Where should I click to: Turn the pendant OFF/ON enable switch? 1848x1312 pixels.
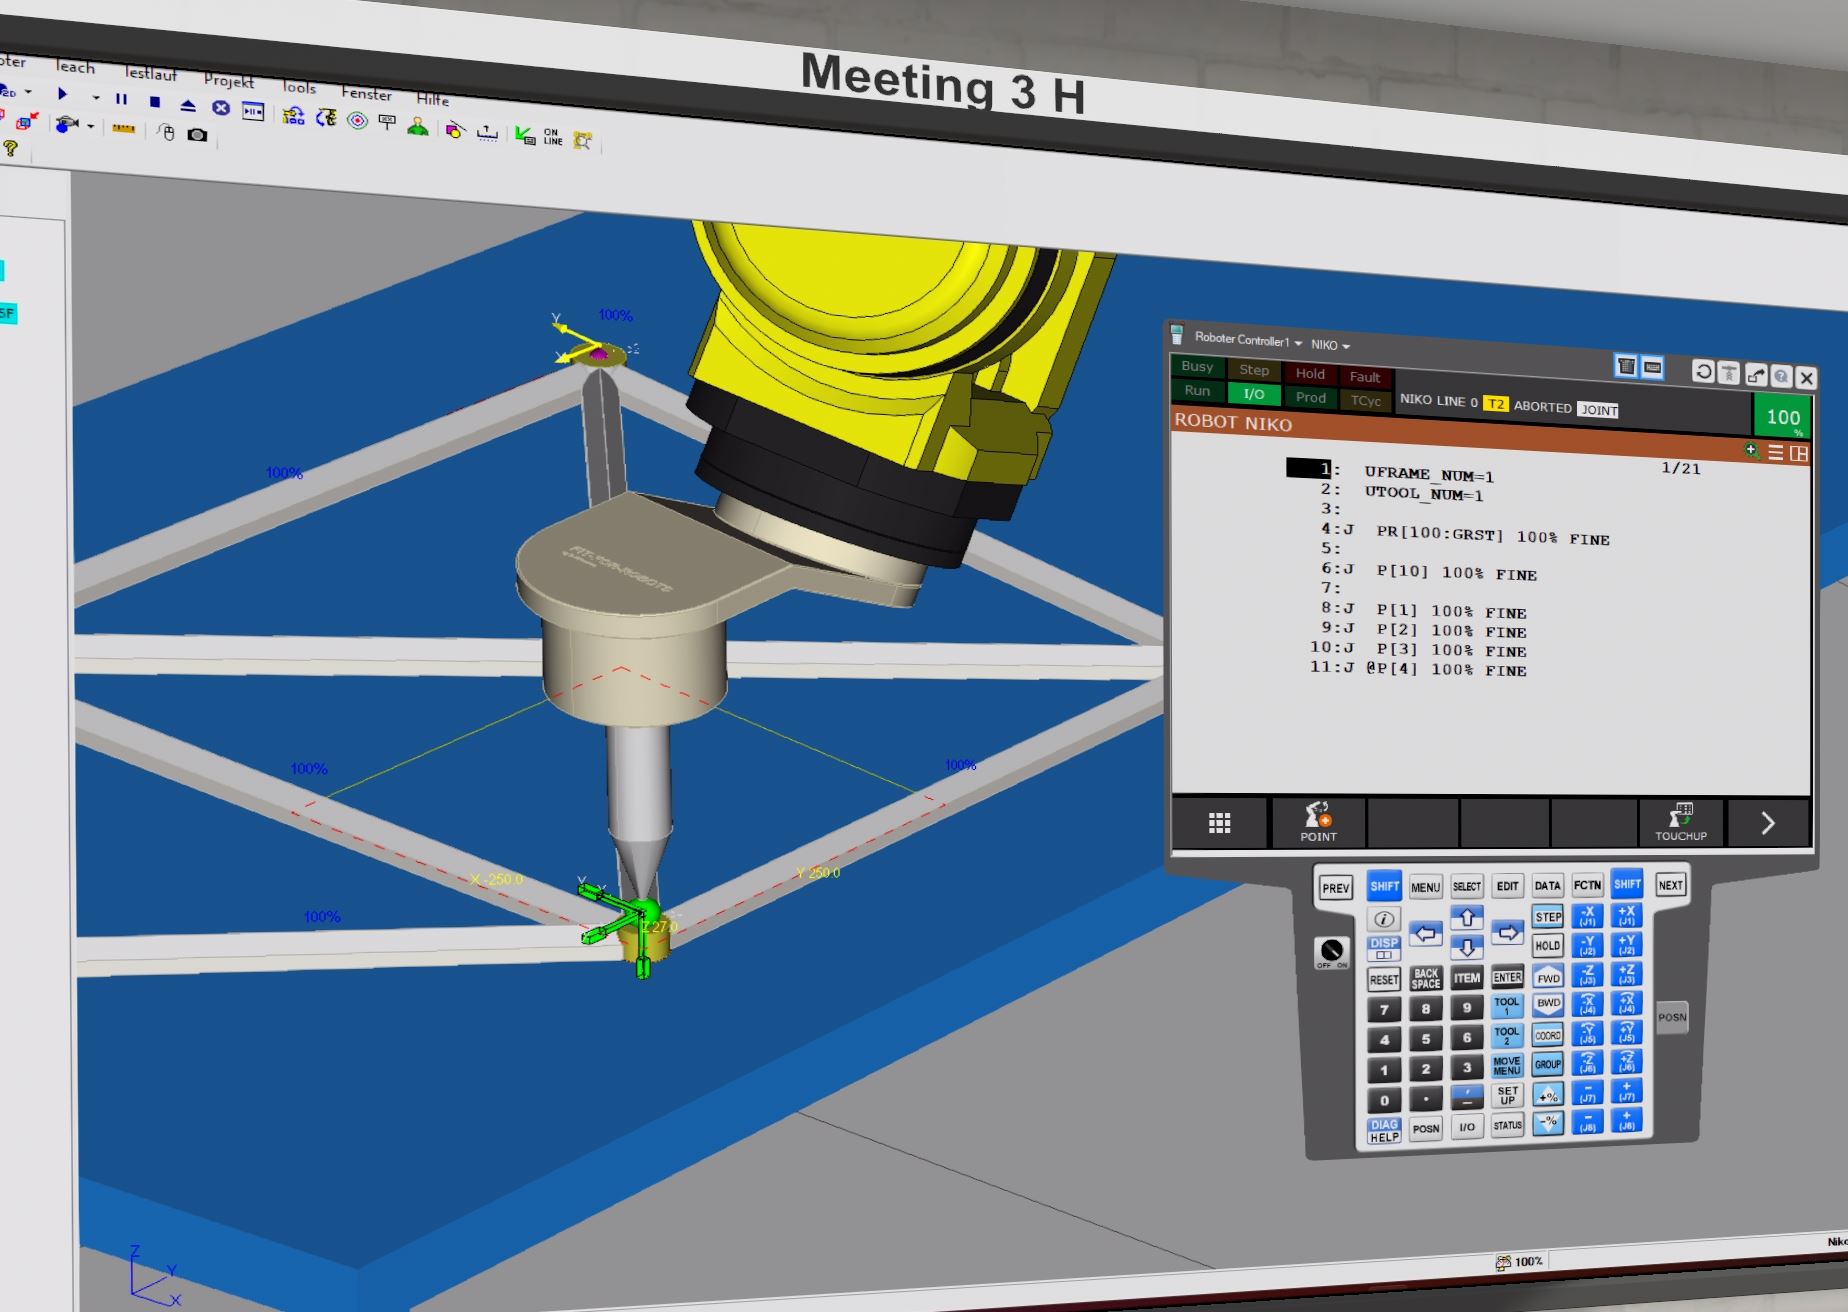[x=1332, y=952]
